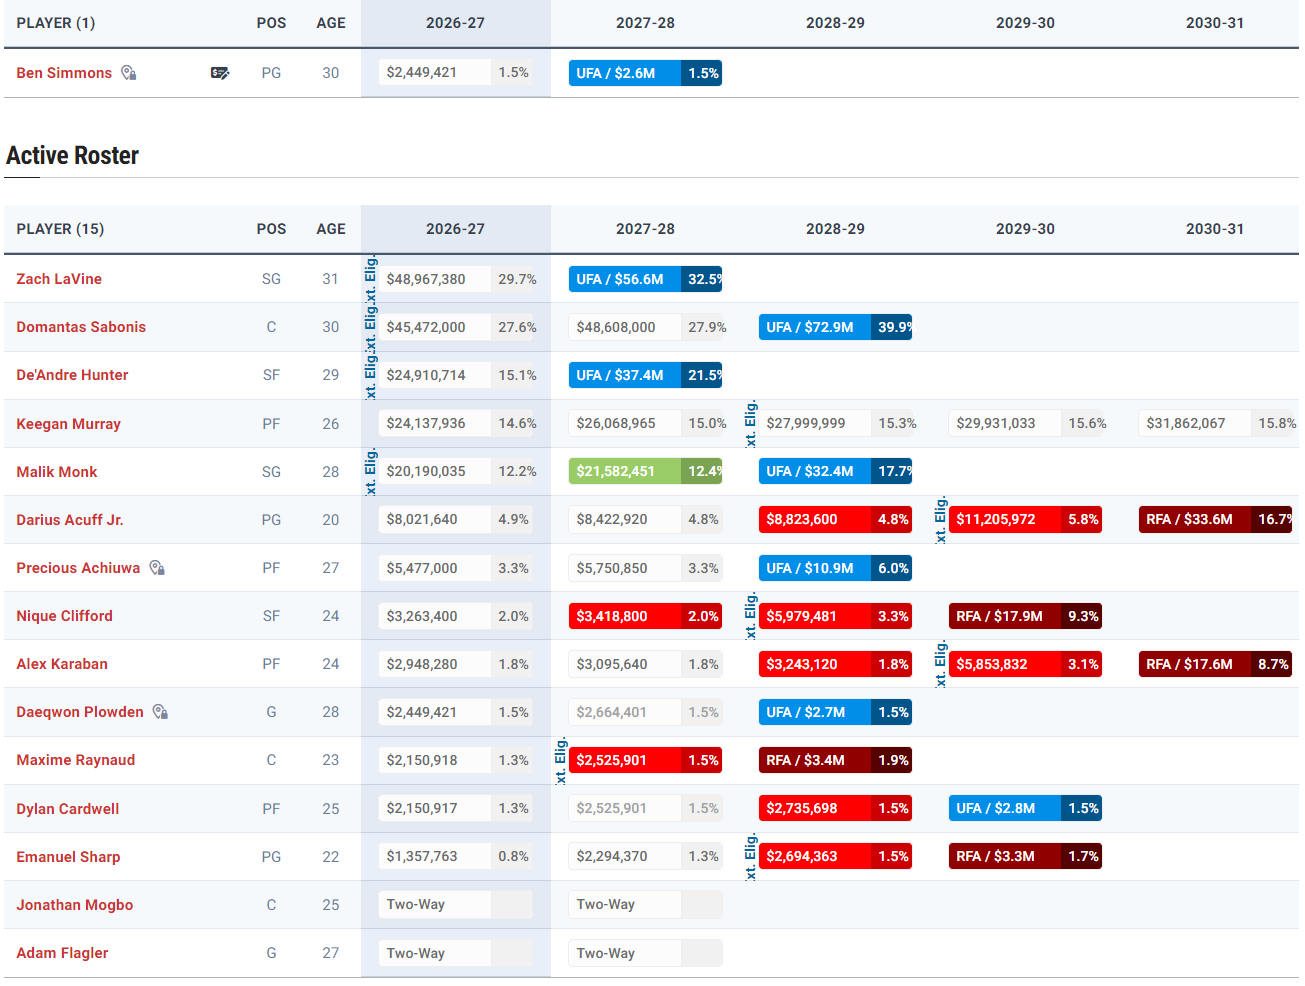The image size is (1305, 986).
Task: Click Malik Monk's green $21,582,451 cell
Action: pos(645,472)
